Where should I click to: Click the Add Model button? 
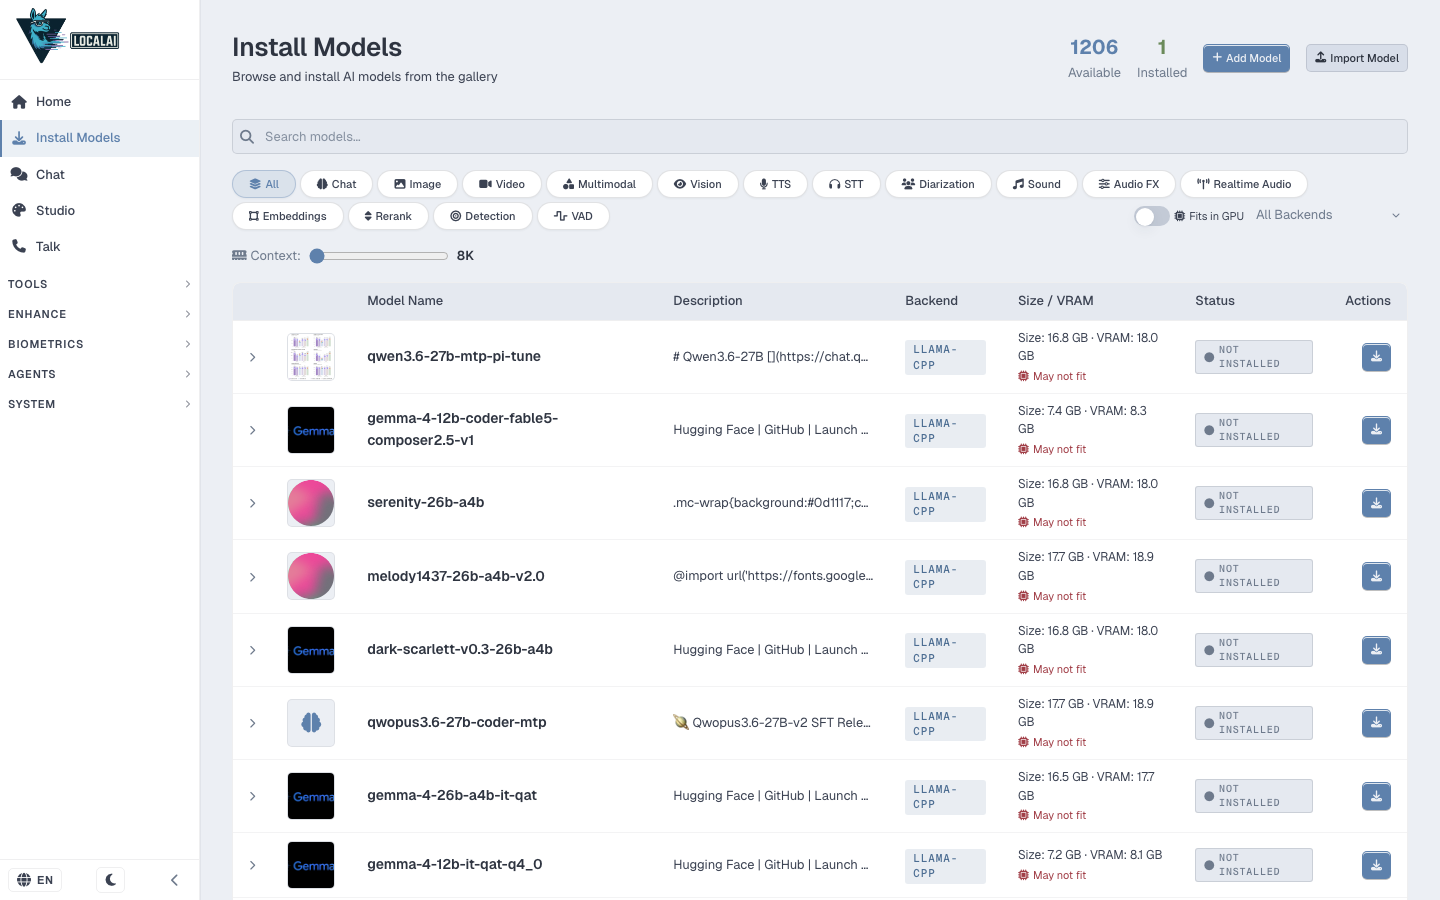tap(1246, 58)
